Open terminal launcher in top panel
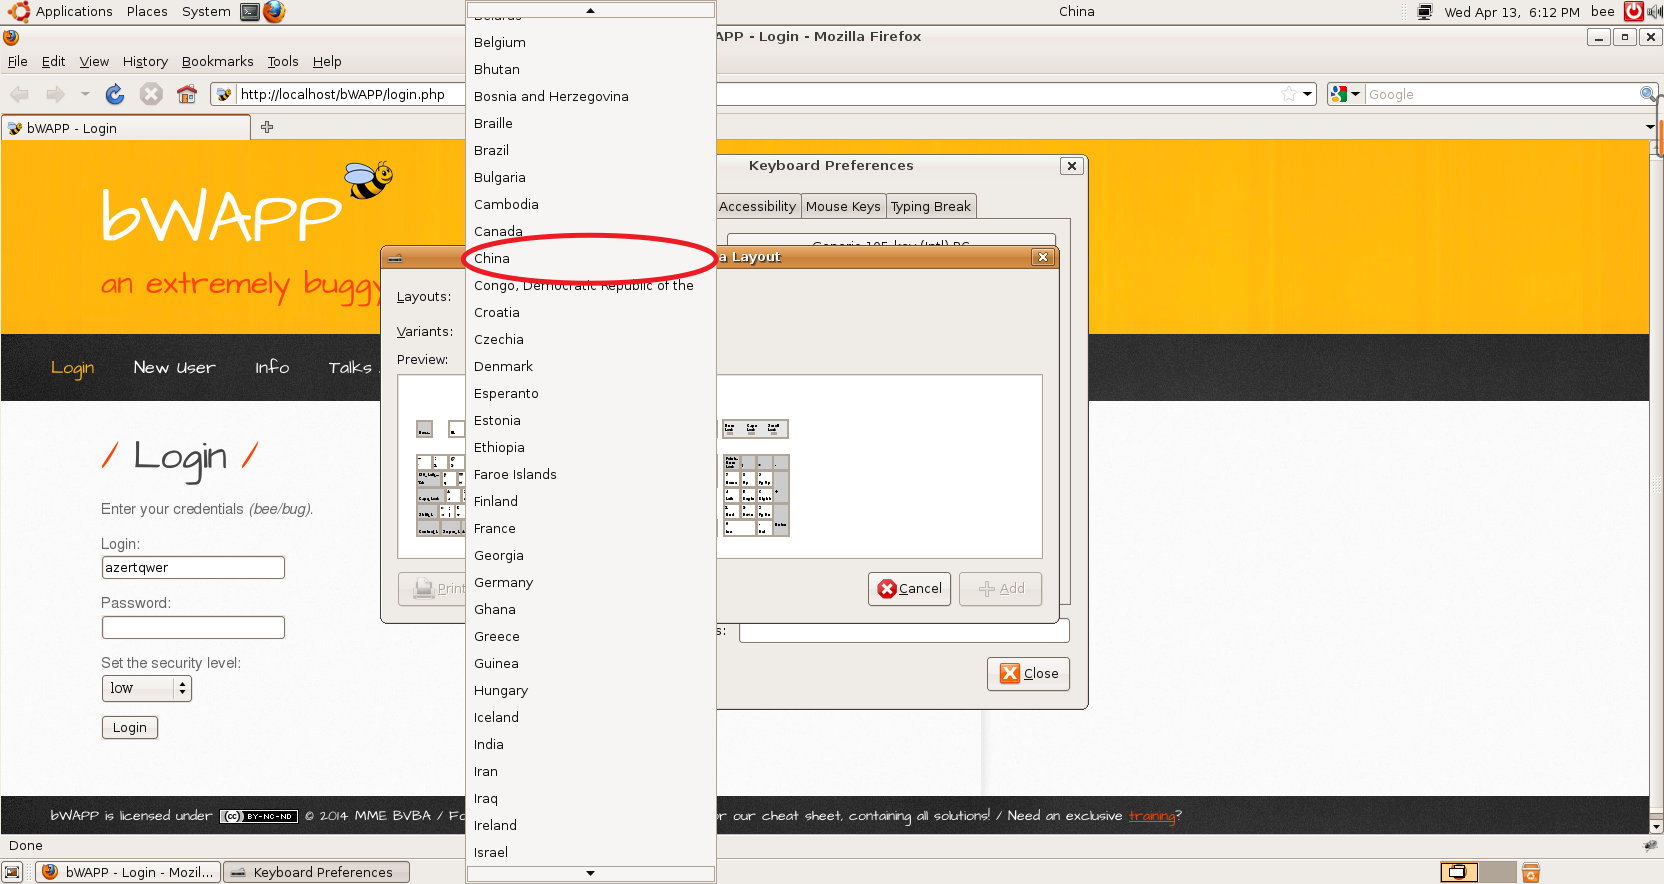 point(250,12)
